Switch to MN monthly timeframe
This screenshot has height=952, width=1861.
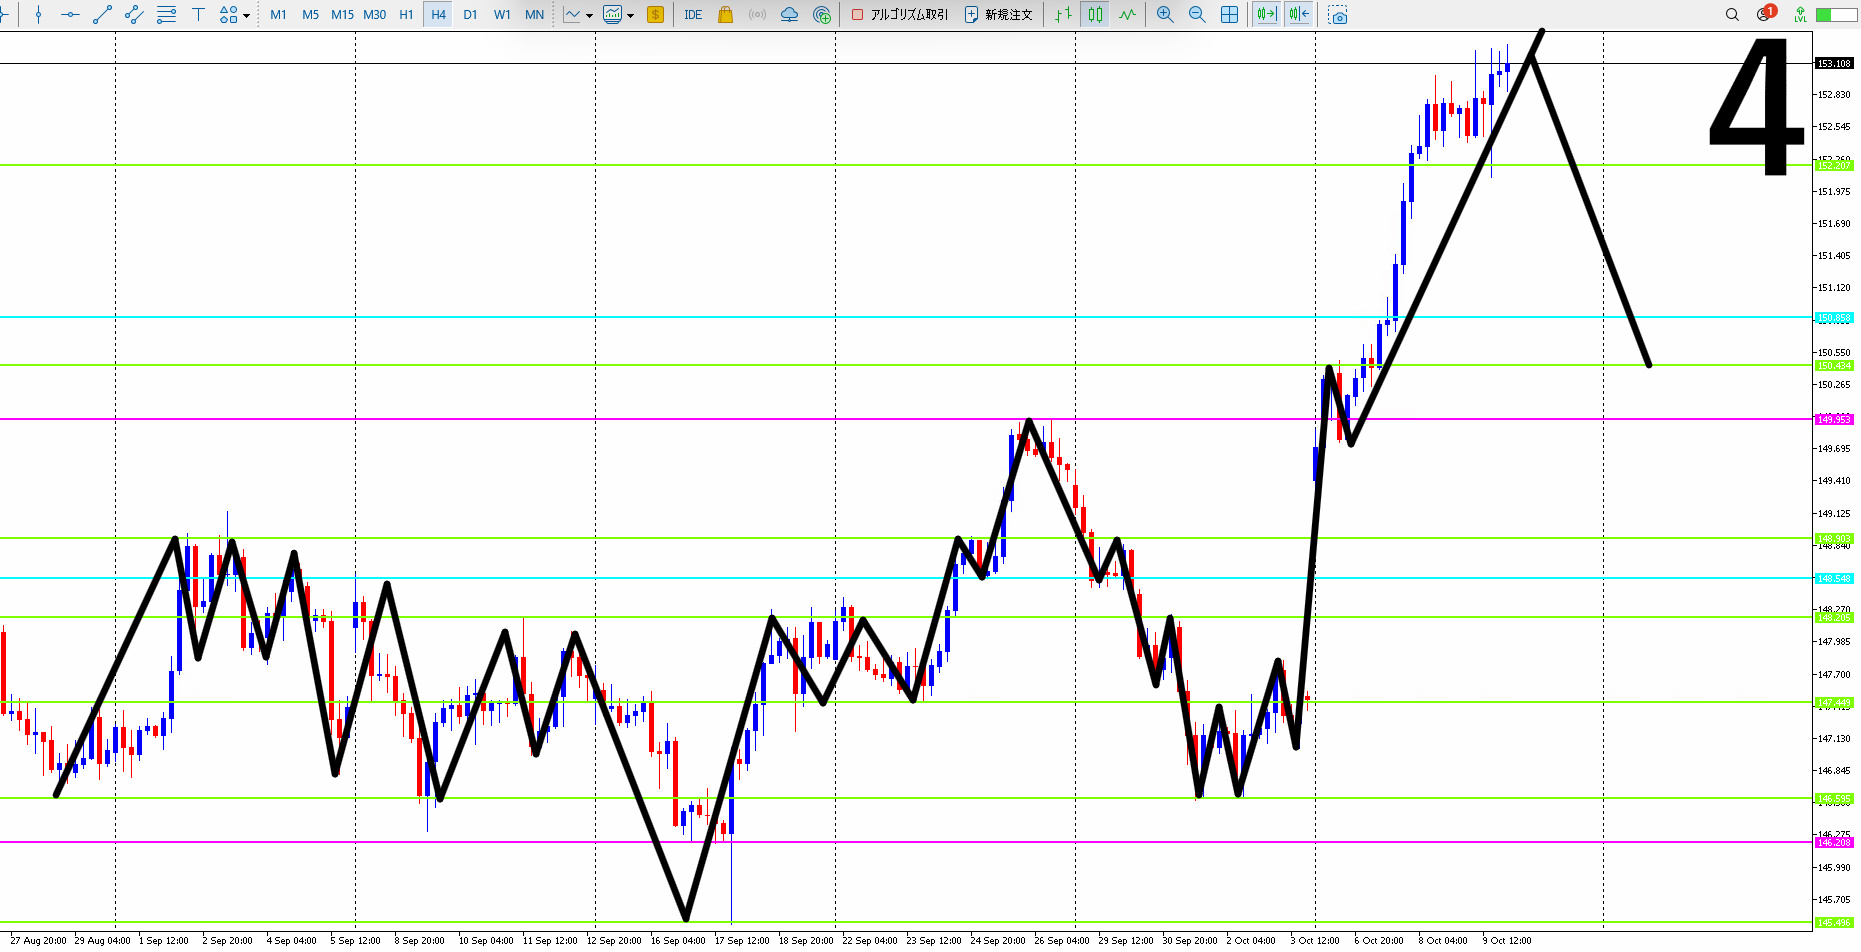pos(534,15)
